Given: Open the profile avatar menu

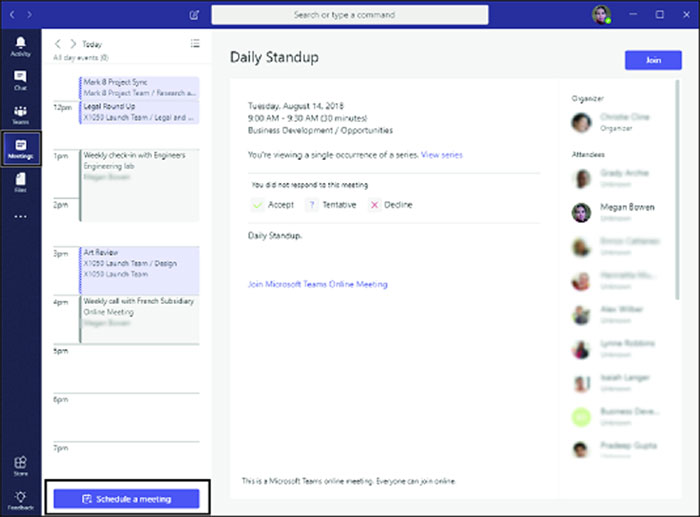Looking at the screenshot, I should tap(601, 15).
